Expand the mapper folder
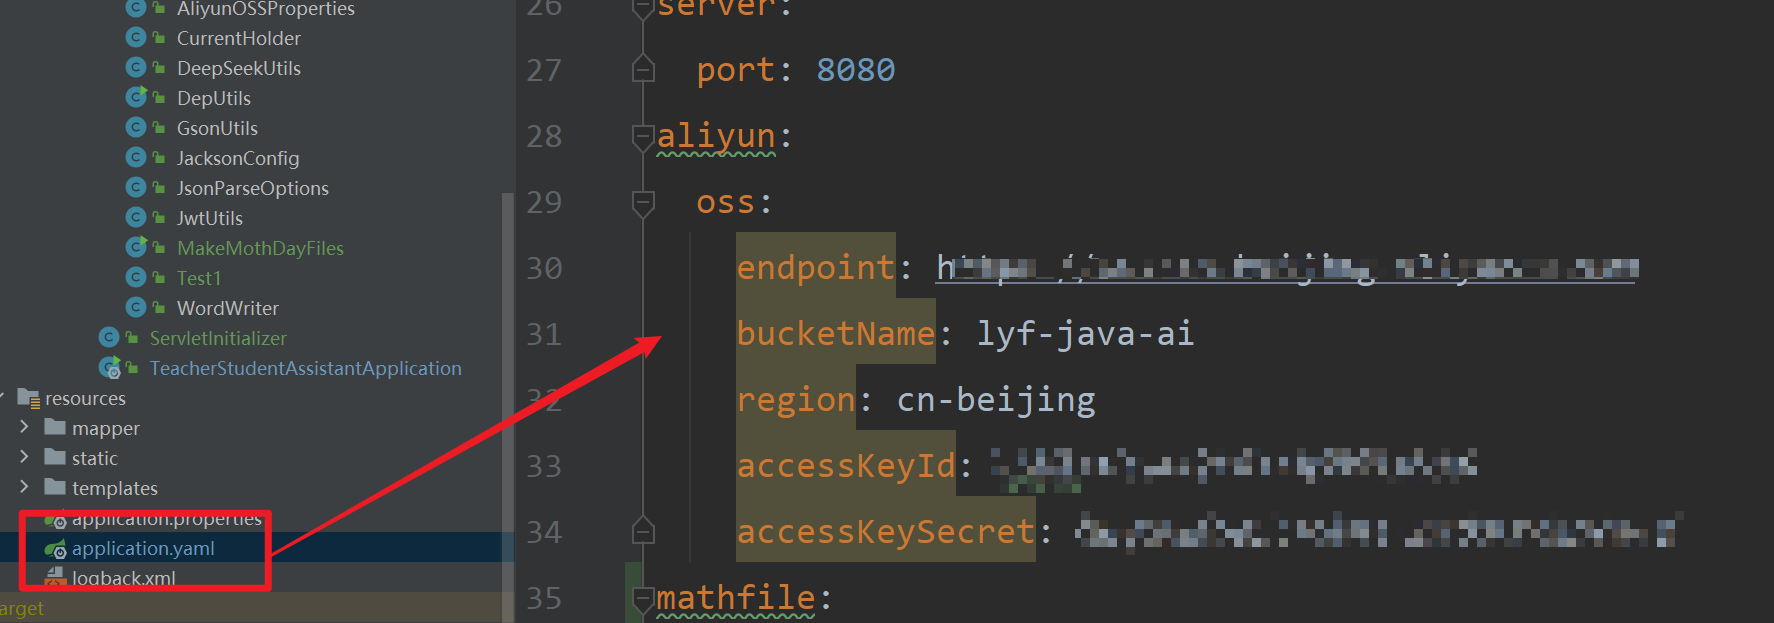This screenshot has height=623, width=1774. click(24, 427)
